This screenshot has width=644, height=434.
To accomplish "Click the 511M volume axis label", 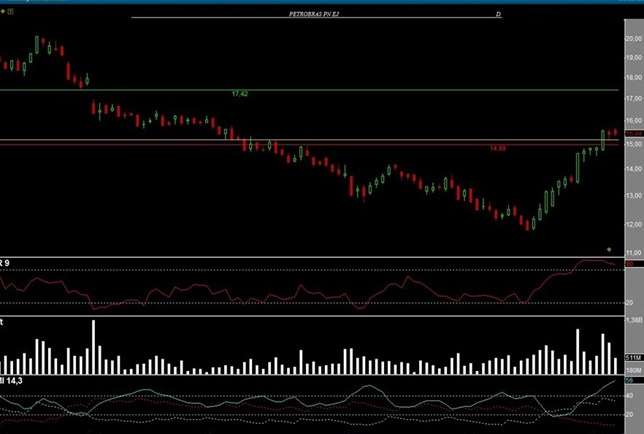I will pos(633,357).
